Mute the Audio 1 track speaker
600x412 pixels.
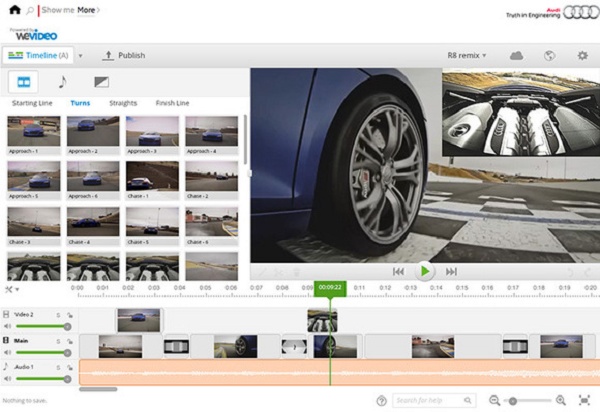point(7,379)
